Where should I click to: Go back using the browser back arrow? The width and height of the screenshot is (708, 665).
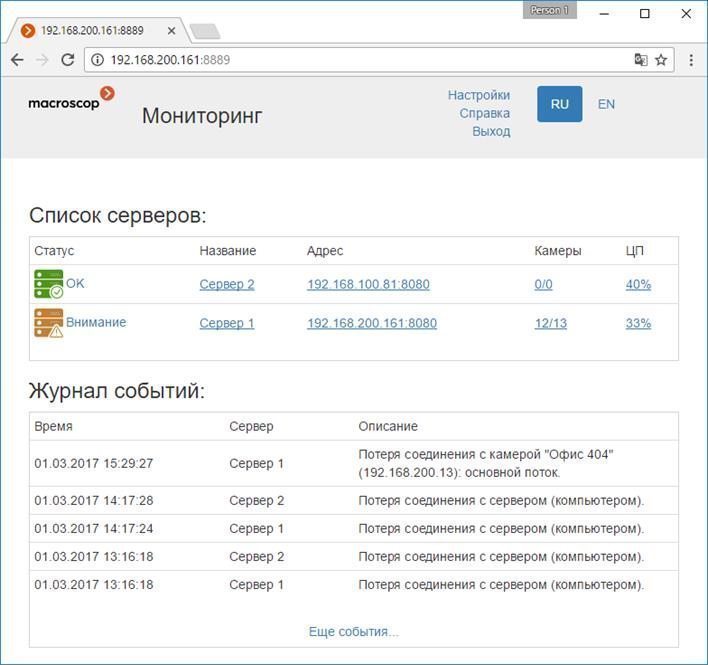[17, 60]
